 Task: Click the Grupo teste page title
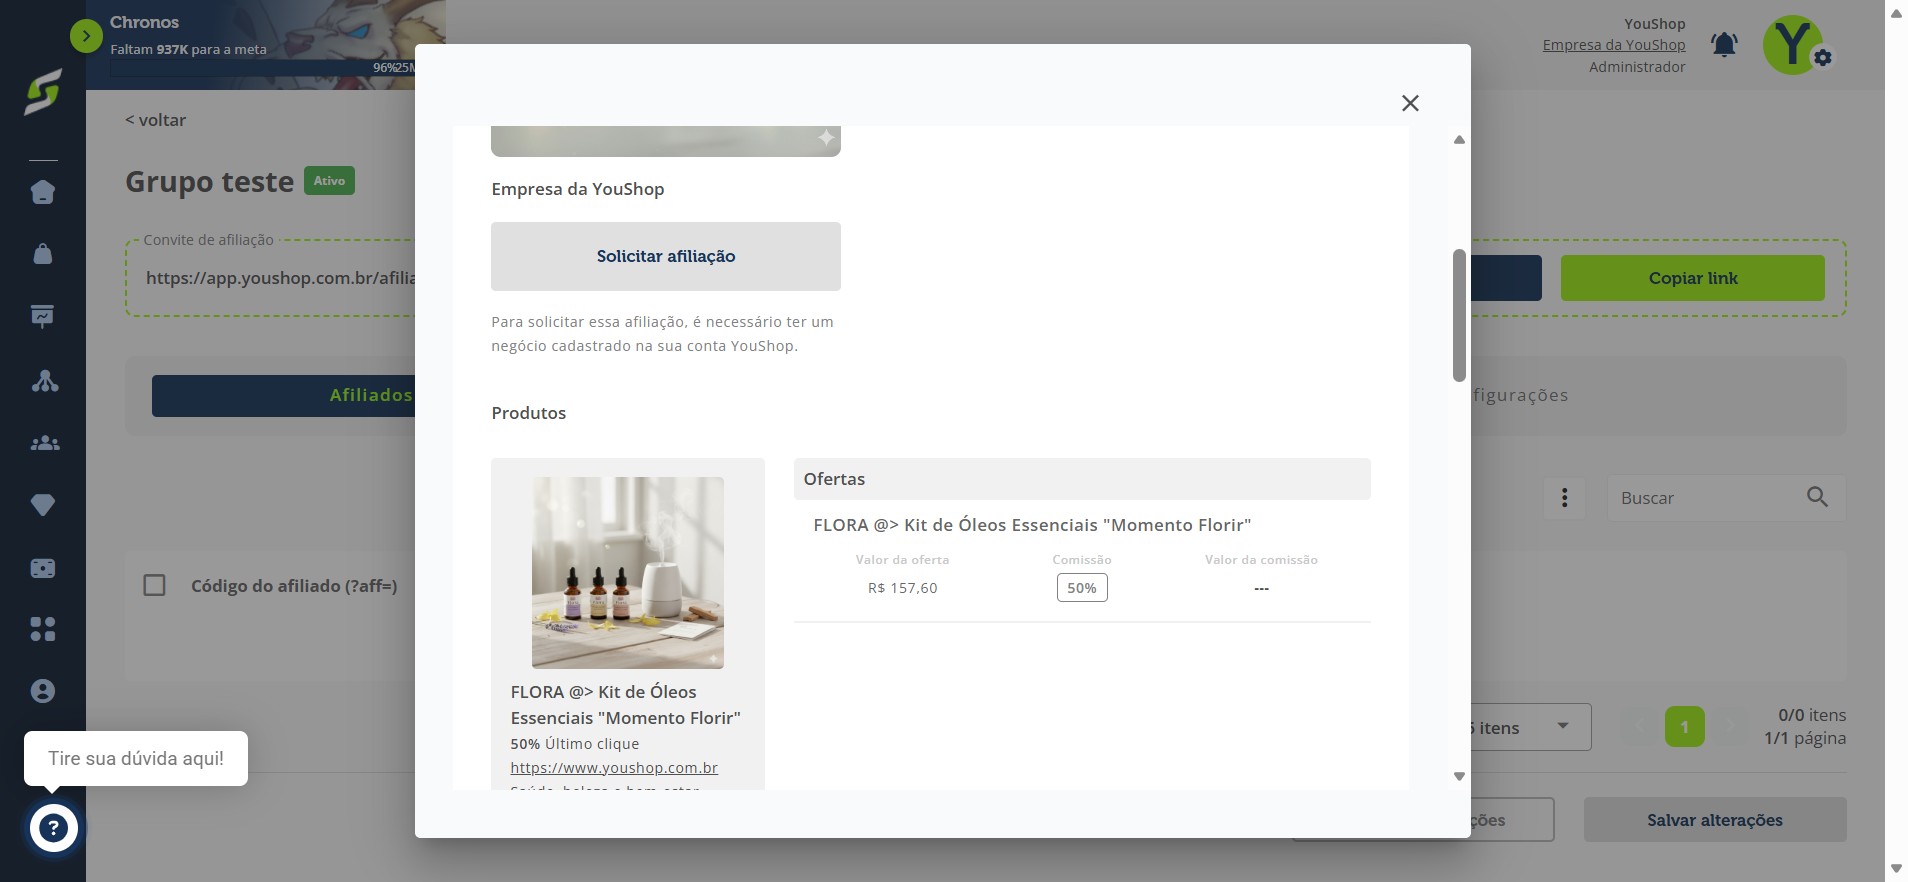tap(209, 182)
